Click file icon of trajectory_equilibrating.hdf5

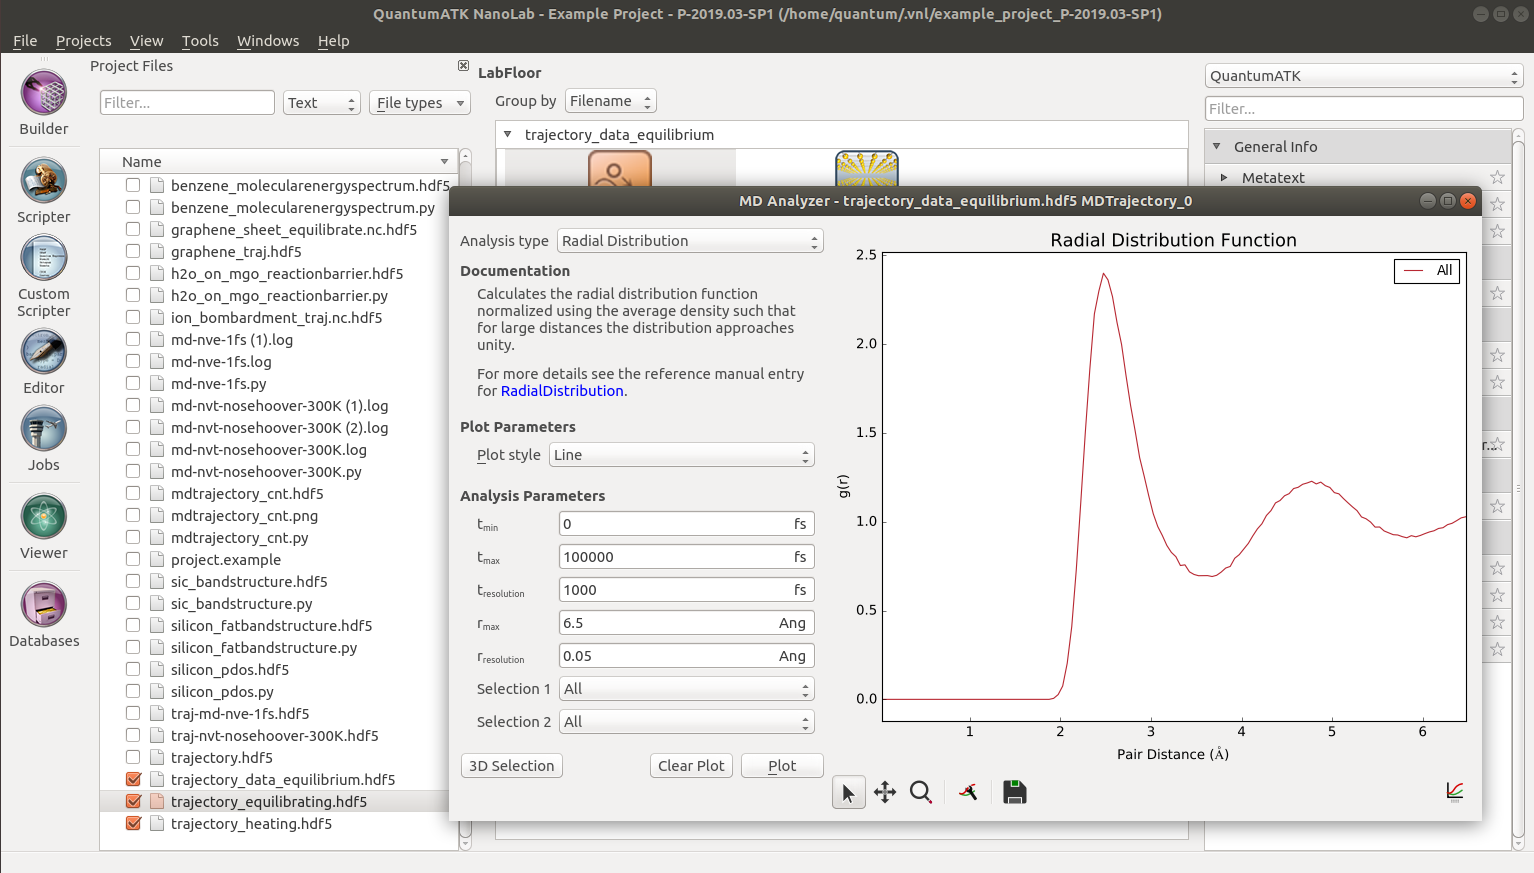[x=157, y=801]
